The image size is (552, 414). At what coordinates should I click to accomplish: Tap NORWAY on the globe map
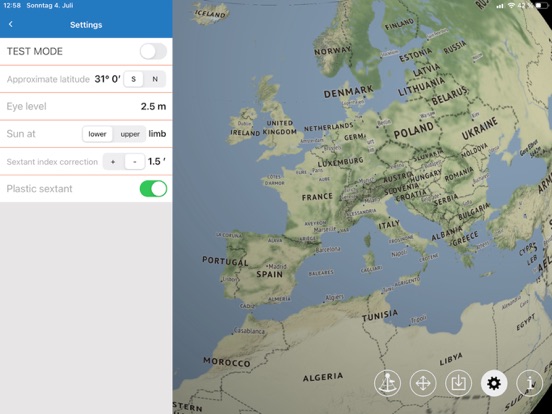tap(332, 50)
